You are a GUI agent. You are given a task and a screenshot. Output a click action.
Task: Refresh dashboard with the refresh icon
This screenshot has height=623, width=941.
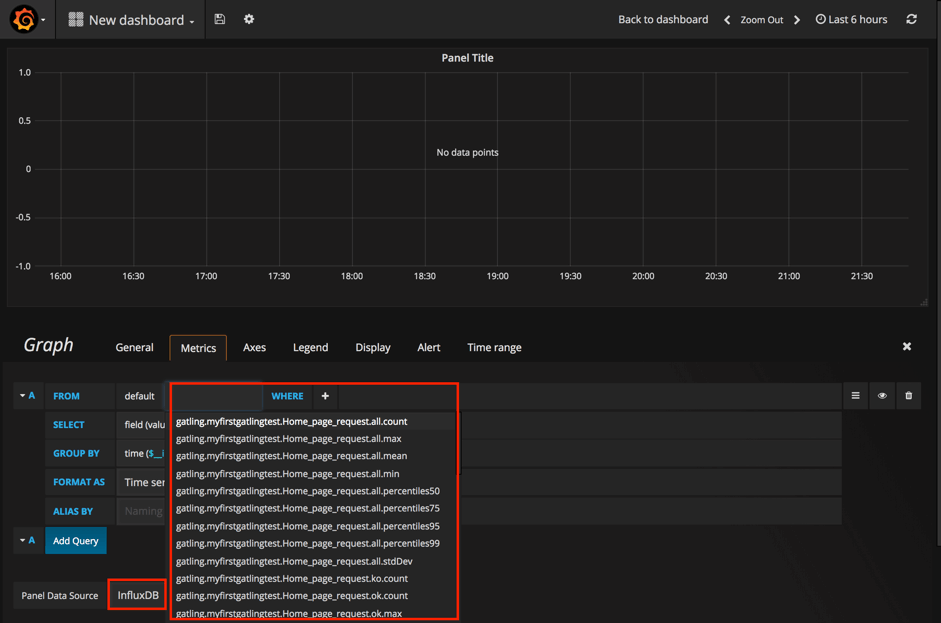pos(911,19)
